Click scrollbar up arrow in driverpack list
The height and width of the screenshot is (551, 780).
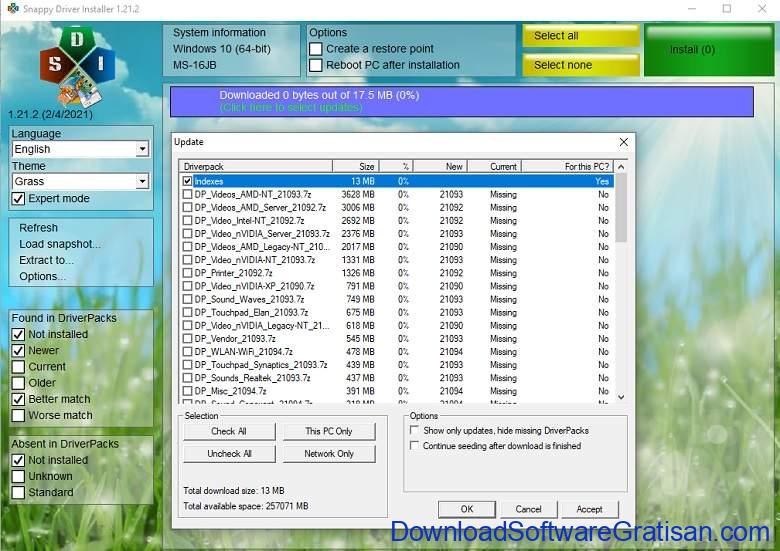pyautogui.click(x=621, y=167)
